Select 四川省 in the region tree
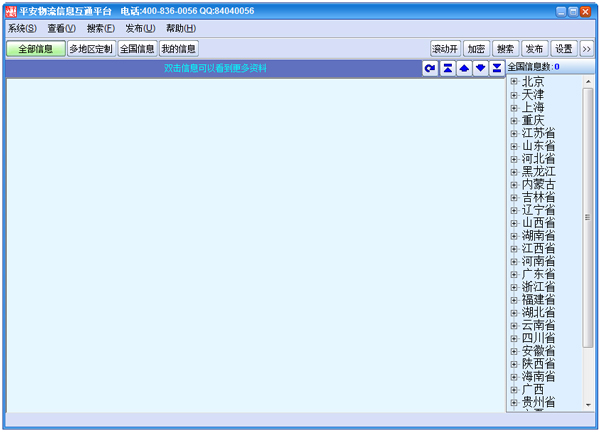 (x=538, y=338)
